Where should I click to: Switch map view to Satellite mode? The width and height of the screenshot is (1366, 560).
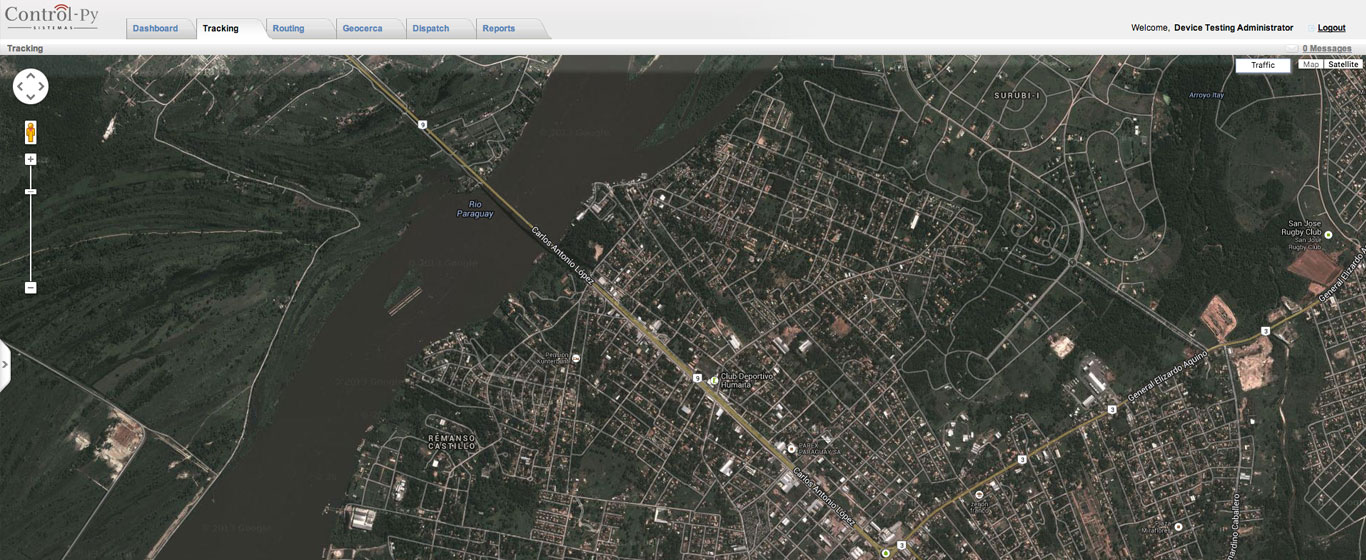(x=1343, y=64)
